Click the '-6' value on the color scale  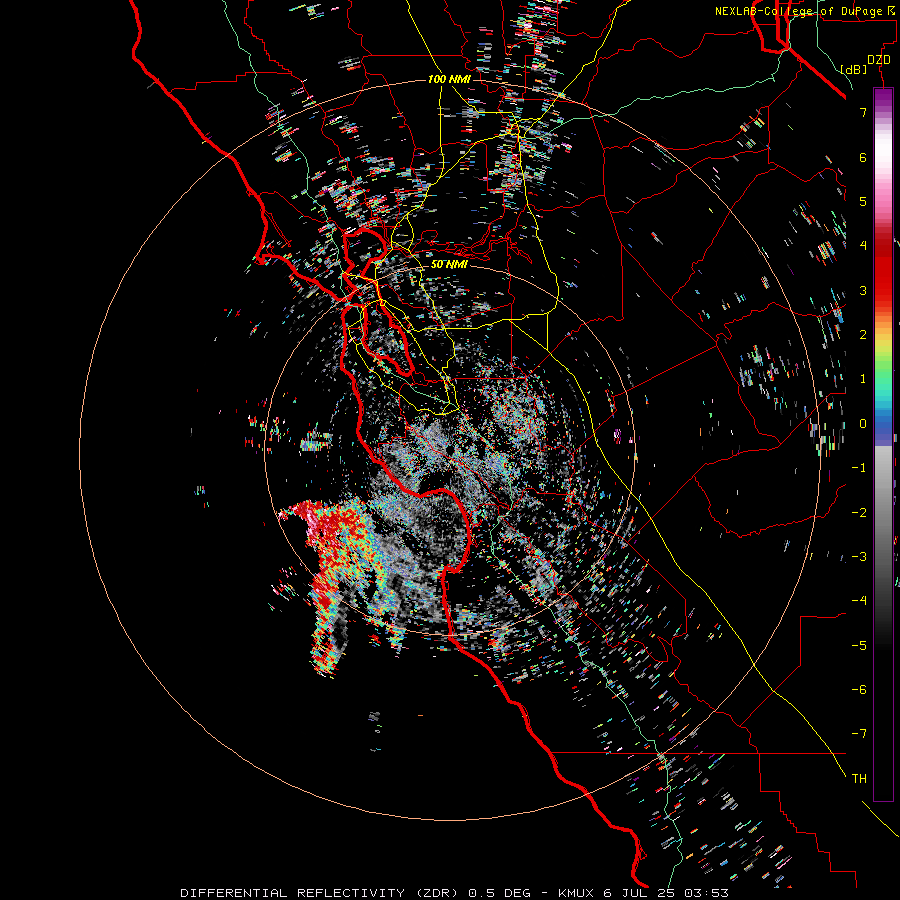point(859,689)
